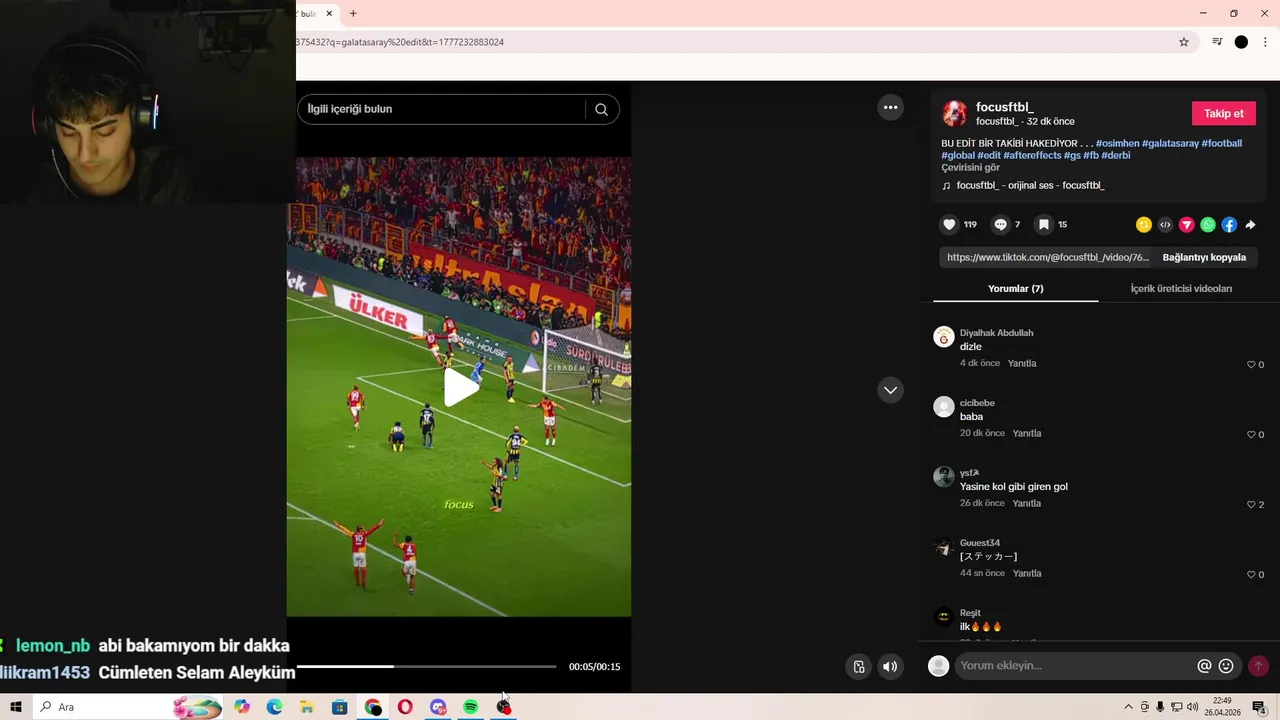The image size is (1280, 720).
Task: Close the current browser tab
Action: click(329, 14)
